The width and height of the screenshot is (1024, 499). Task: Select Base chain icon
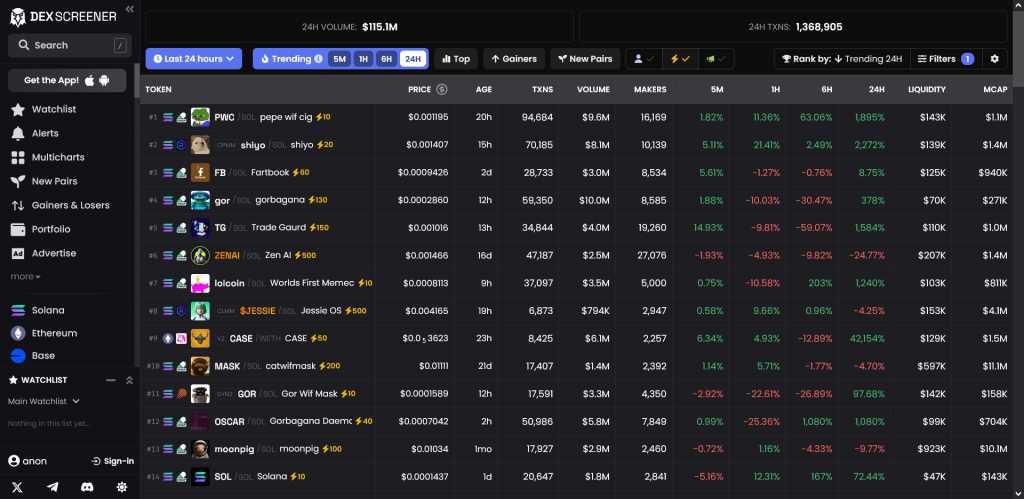point(19,356)
